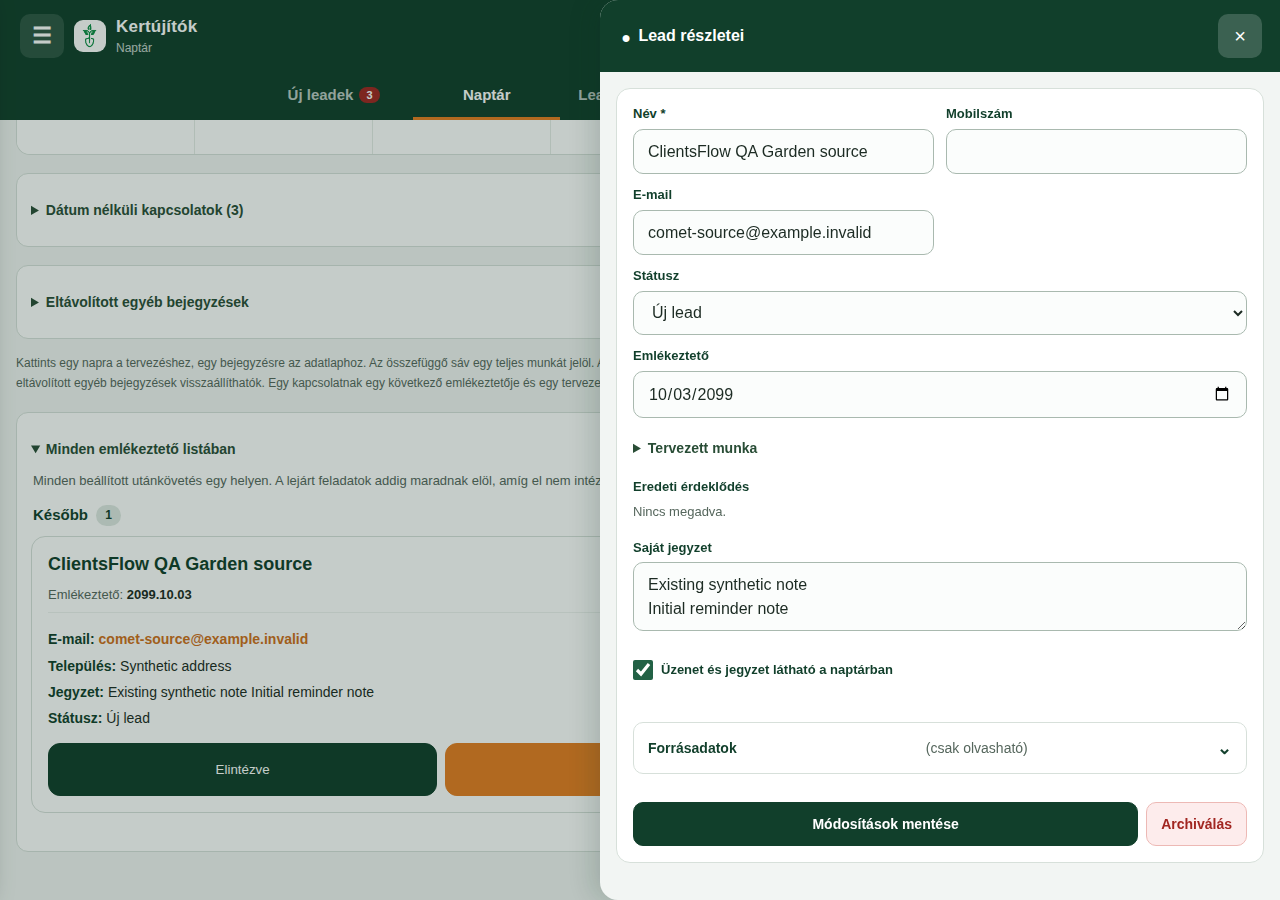This screenshot has width=1280, height=900.
Task: Click the Archiválás button
Action: 1196,824
